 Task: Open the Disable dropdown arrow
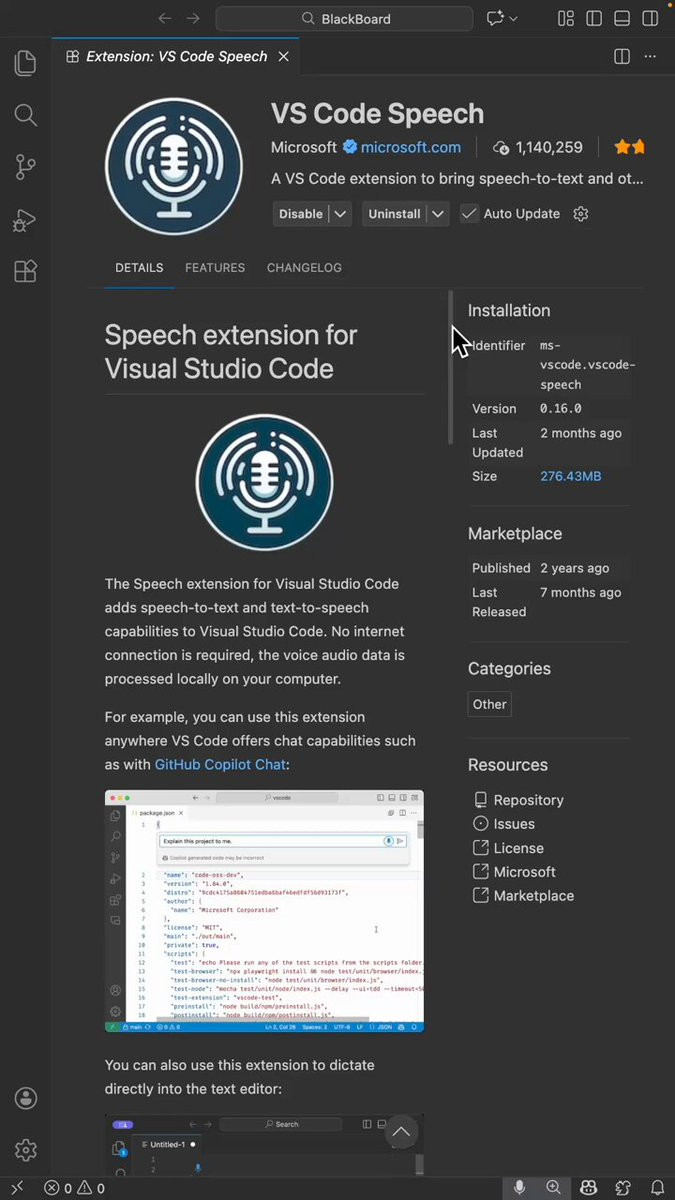[340, 214]
